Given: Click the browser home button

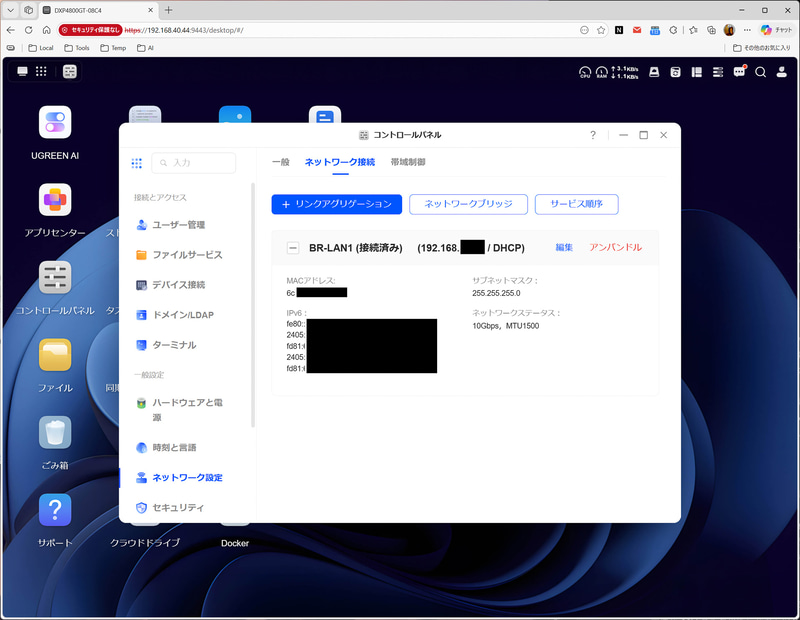Looking at the screenshot, I should (46, 30).
